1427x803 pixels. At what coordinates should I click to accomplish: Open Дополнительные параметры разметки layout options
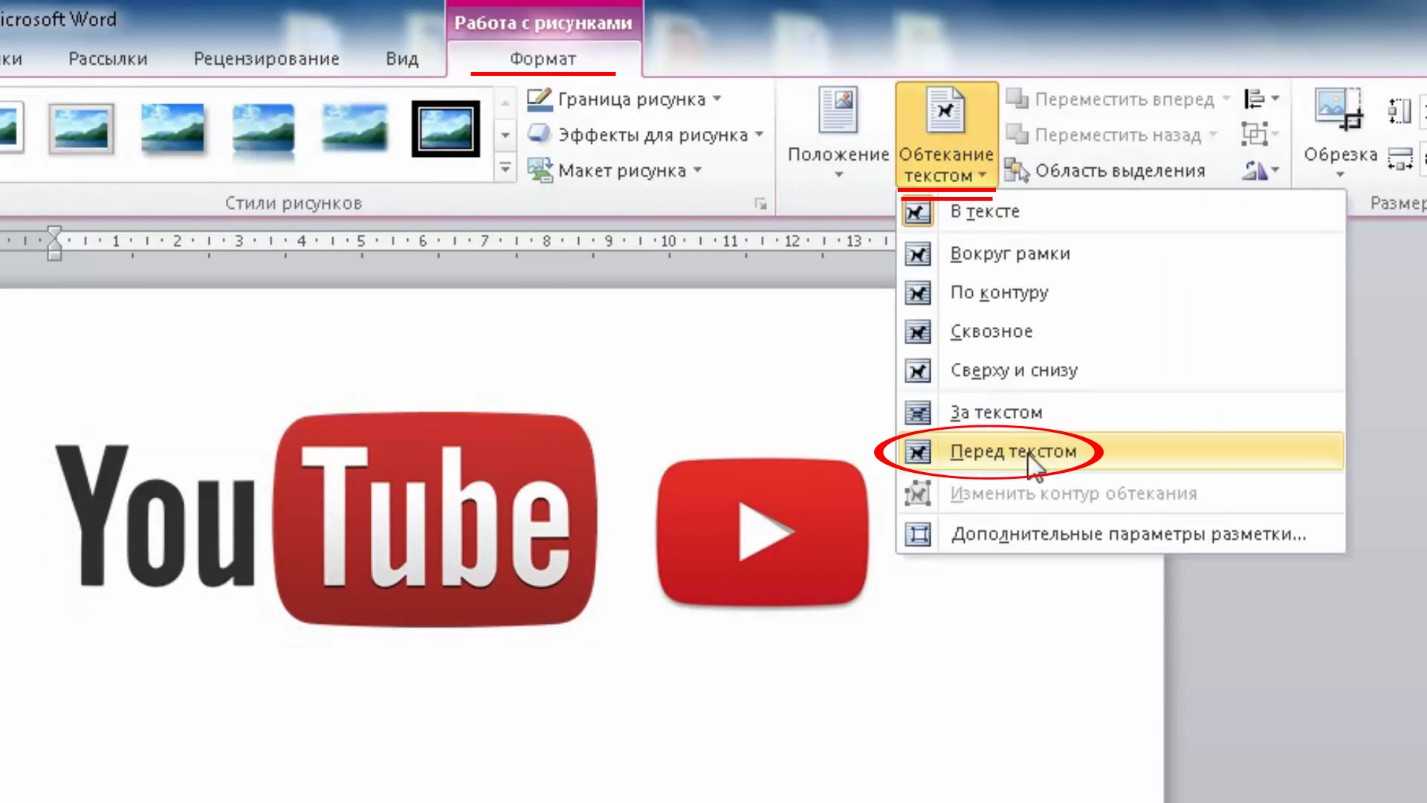tap(1120, 534)
